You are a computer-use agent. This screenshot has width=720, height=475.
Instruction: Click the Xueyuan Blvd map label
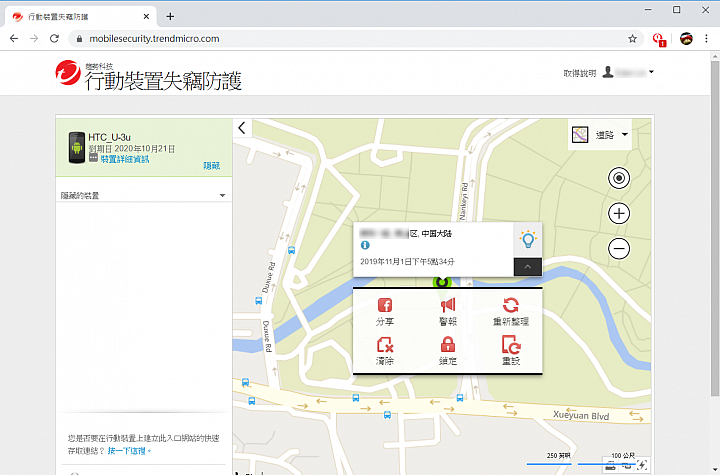click(581, 415)
